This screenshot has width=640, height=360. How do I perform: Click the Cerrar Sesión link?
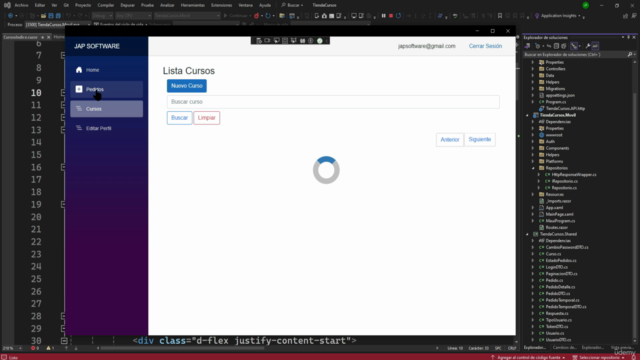[x=485, y=46]
